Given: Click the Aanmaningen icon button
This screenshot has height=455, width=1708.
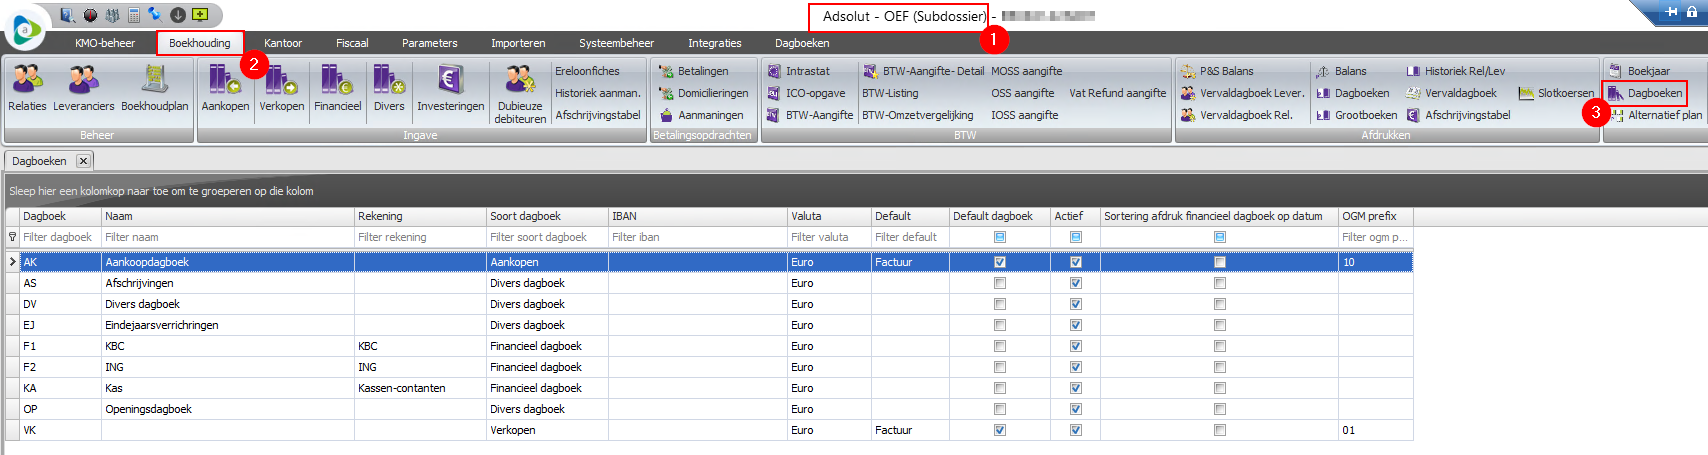Looking at the screenshot, I should click(x=701, y=115).
